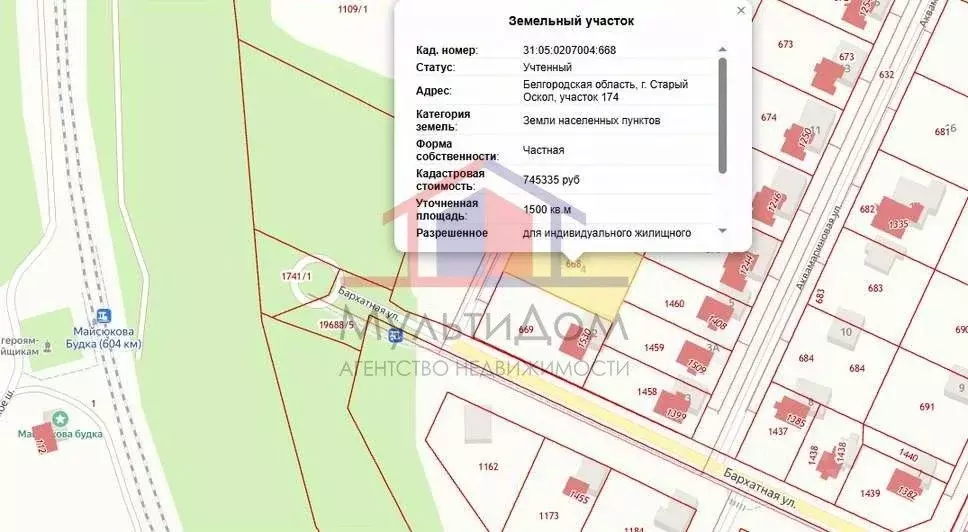Screen dimensions: 968x532
Task: Select parcel 669 on the map
Action: click(526, 330)
